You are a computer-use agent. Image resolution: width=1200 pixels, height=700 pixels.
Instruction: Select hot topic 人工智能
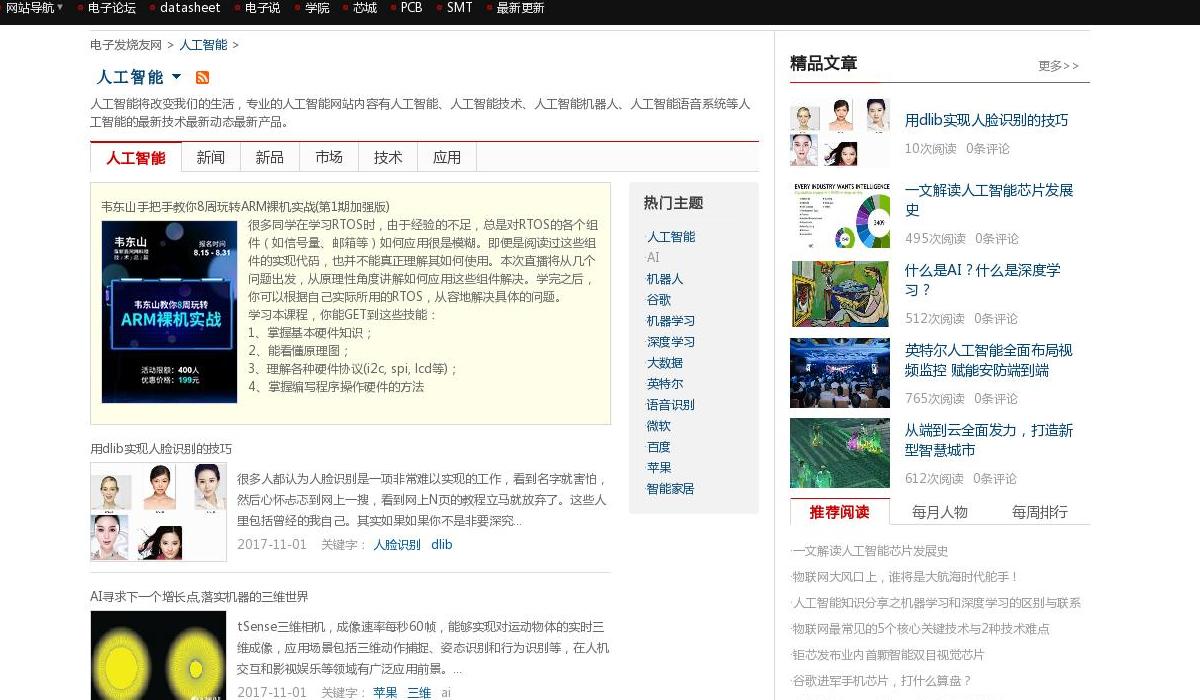coord(671,237)
